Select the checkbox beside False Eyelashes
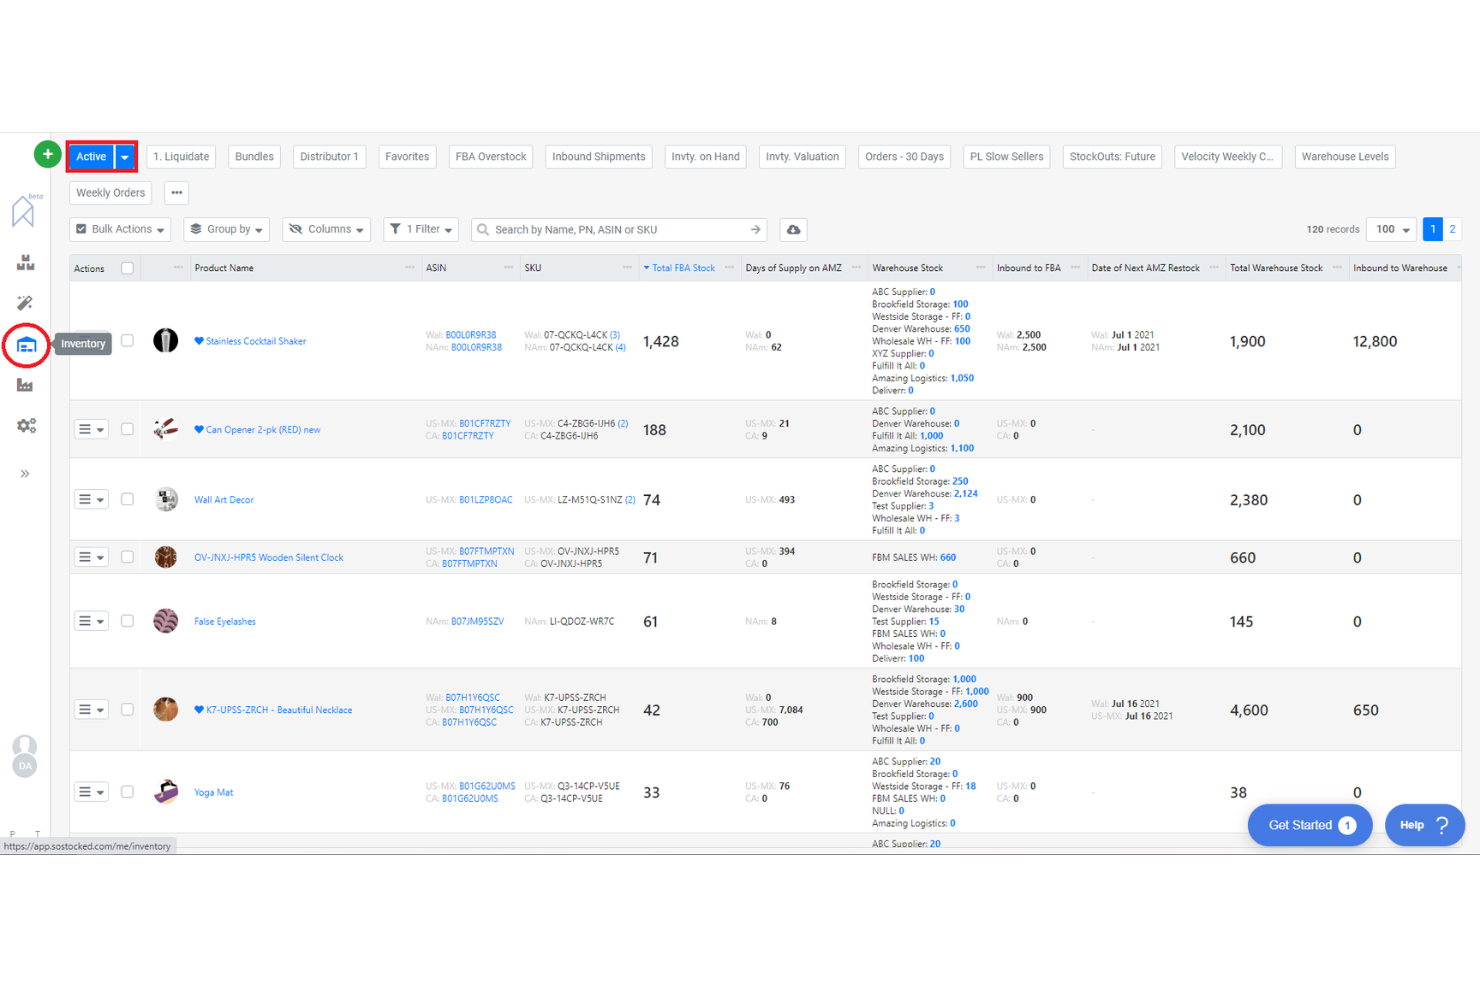The width and height of the screenshot is (1480, 987). [127, 620]
